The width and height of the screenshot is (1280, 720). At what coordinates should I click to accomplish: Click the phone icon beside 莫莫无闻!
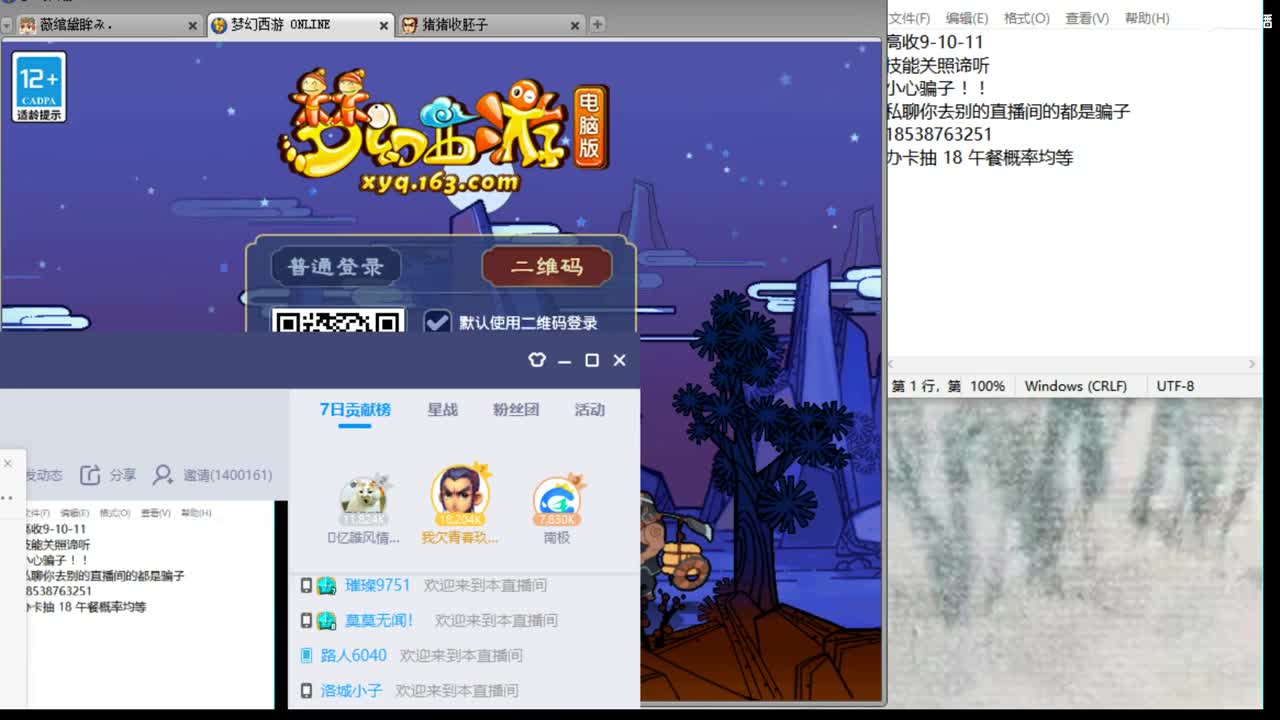tap(306, 620)
